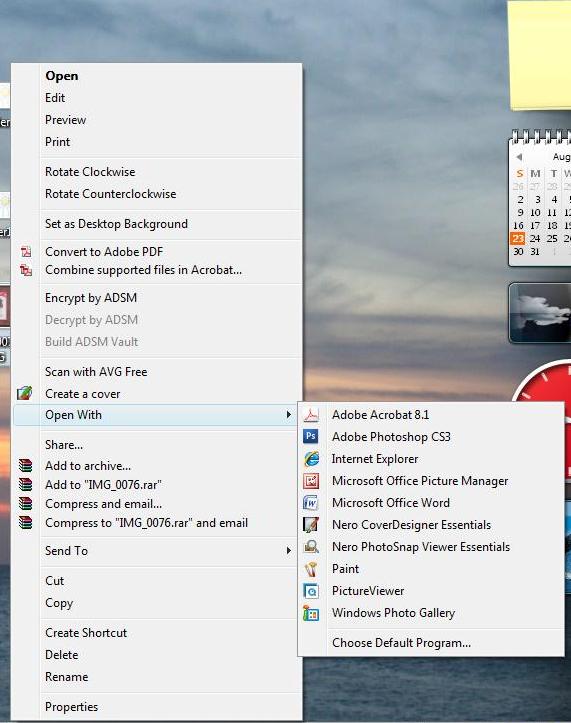Click the icon beside Add to "IMG_0076.rar"

25,485
